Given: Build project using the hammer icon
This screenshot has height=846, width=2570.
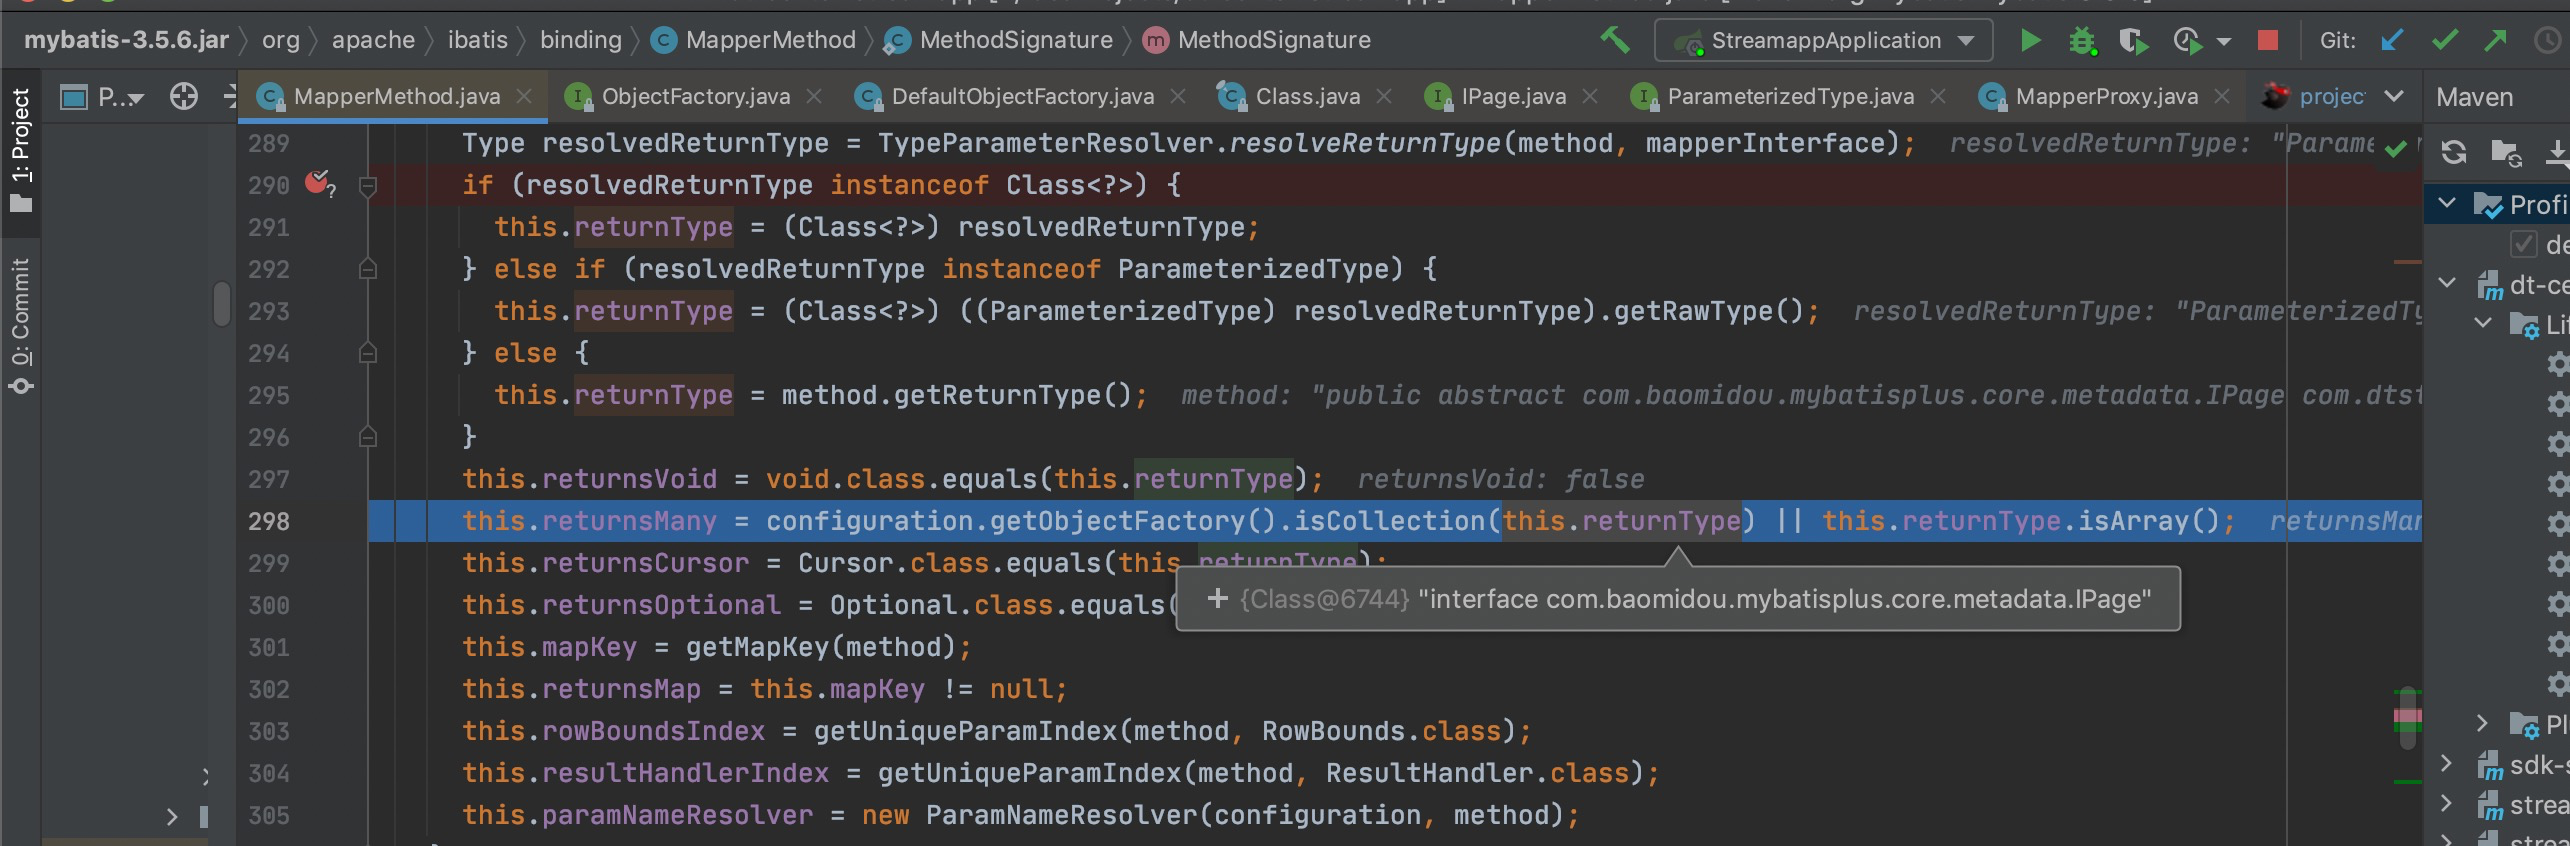Looking at the screenshot, I should point(1613,41).
